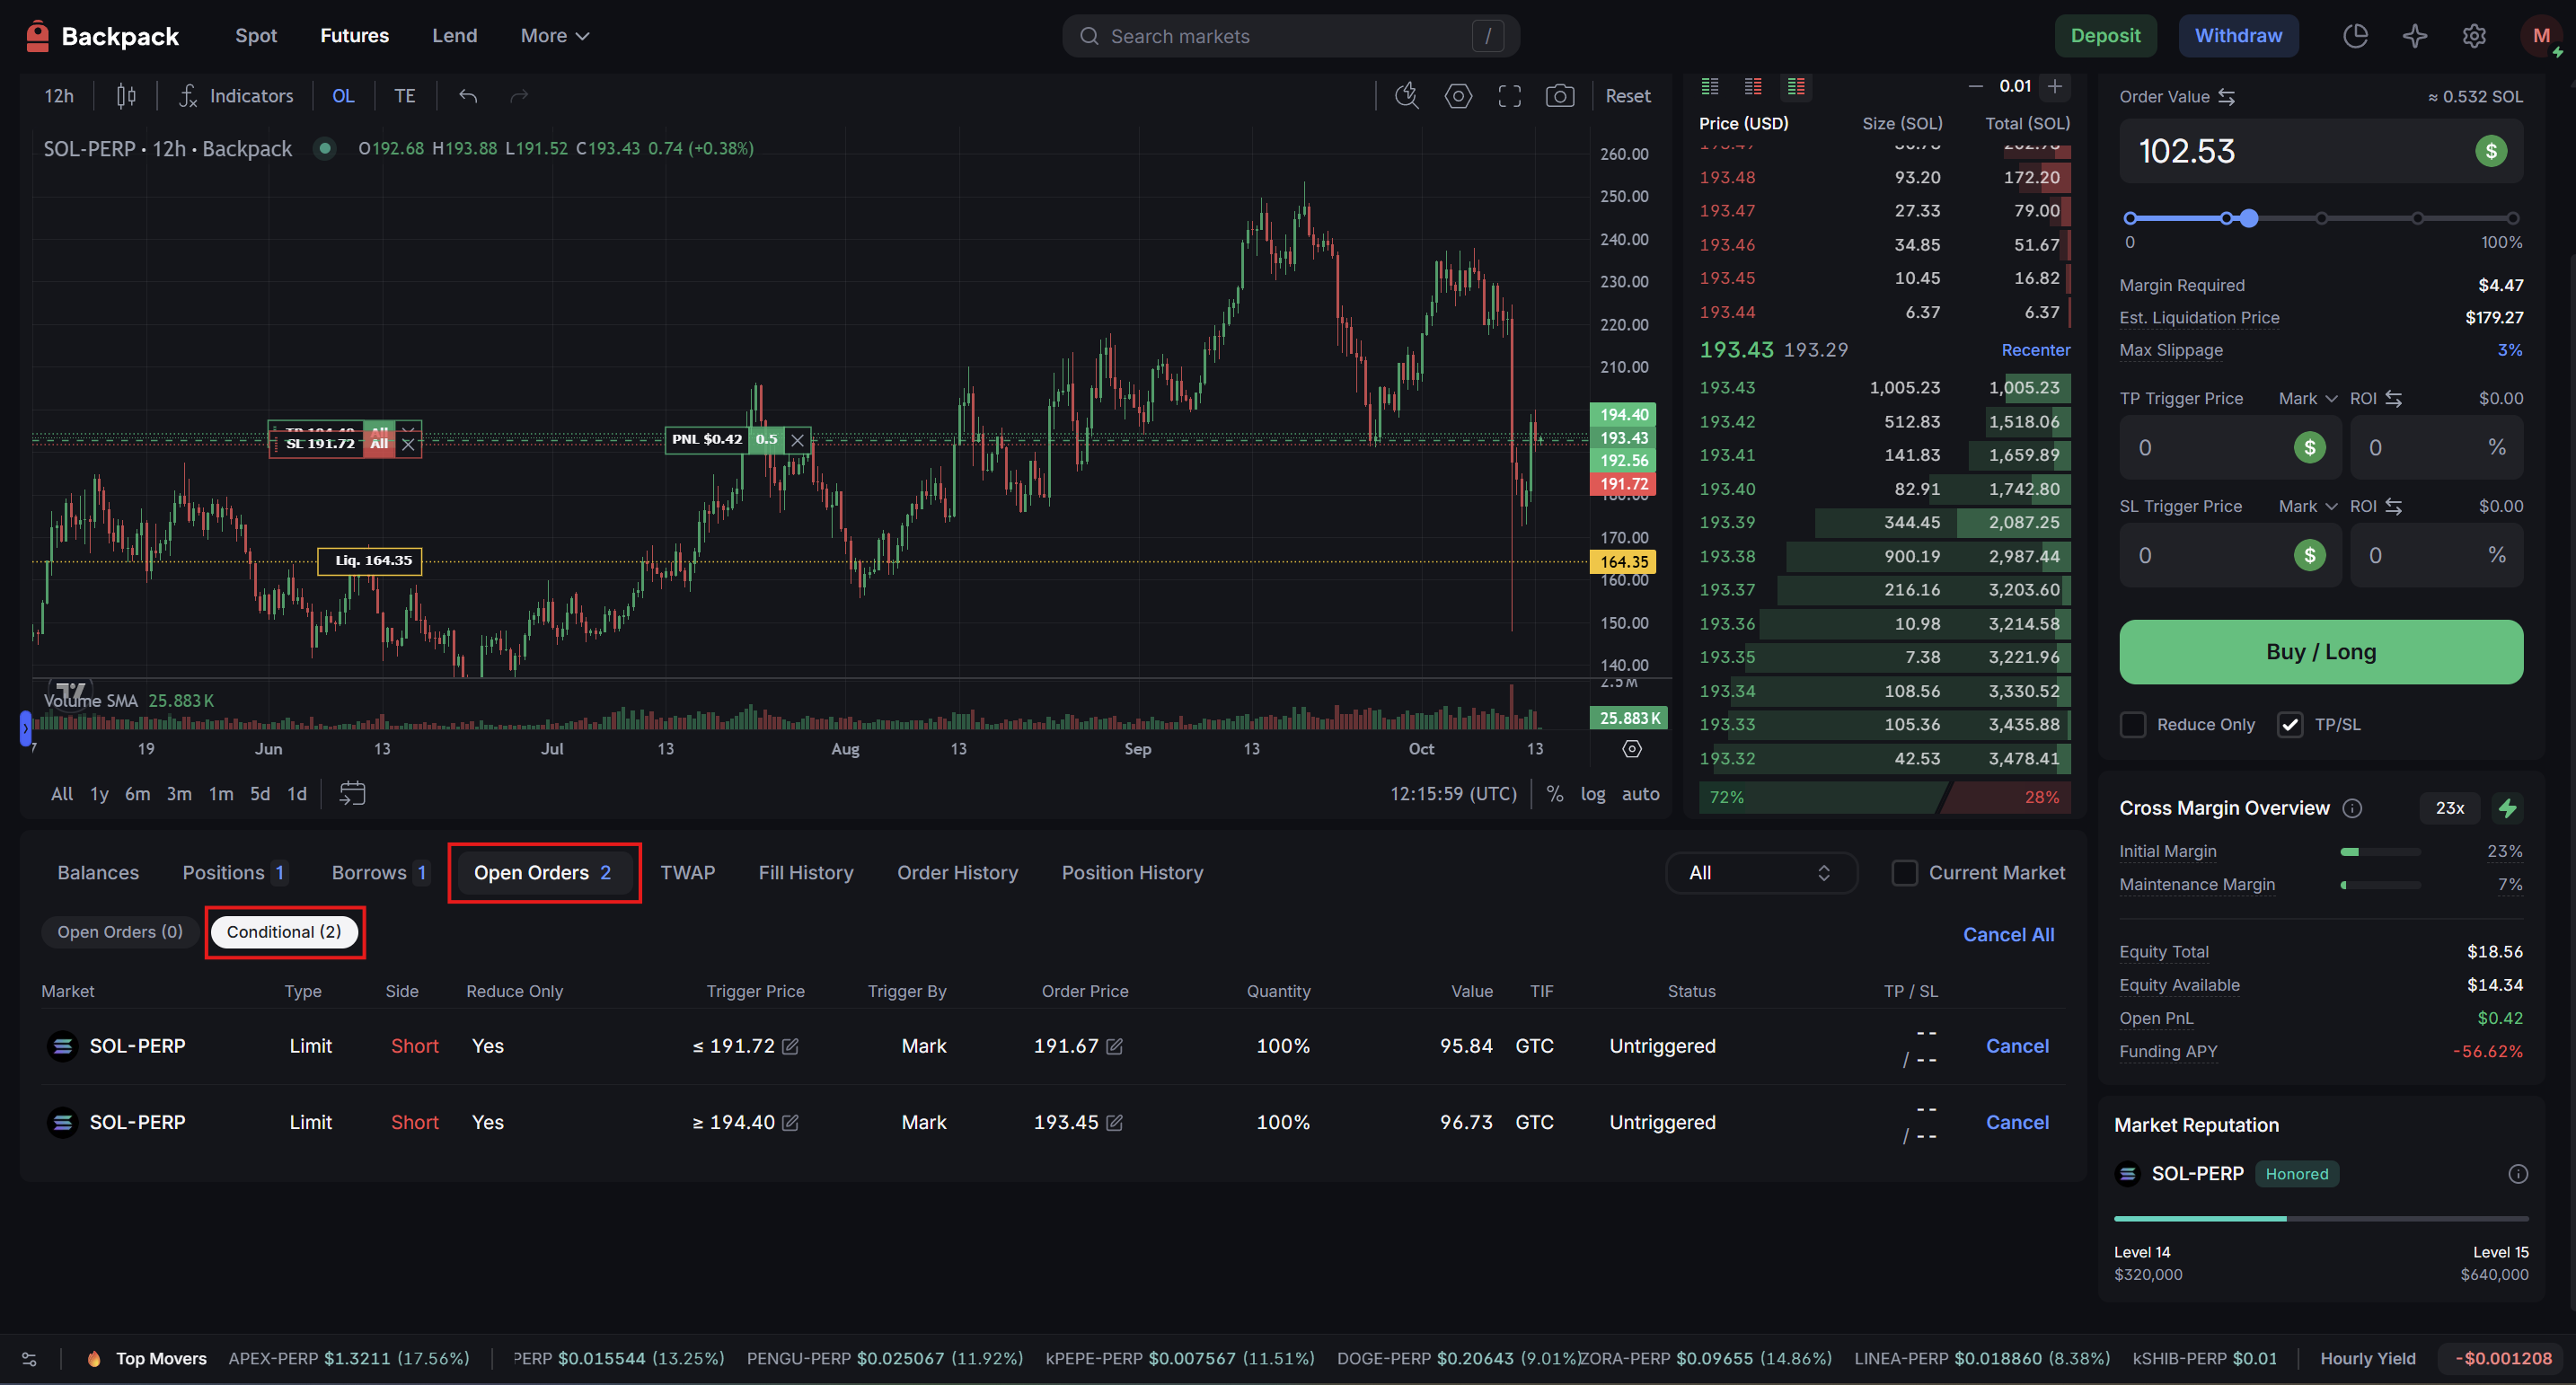This screenshot has width=2576, height=1385.
Task: Show asks-only order book view
Action: pos(1752,87)
